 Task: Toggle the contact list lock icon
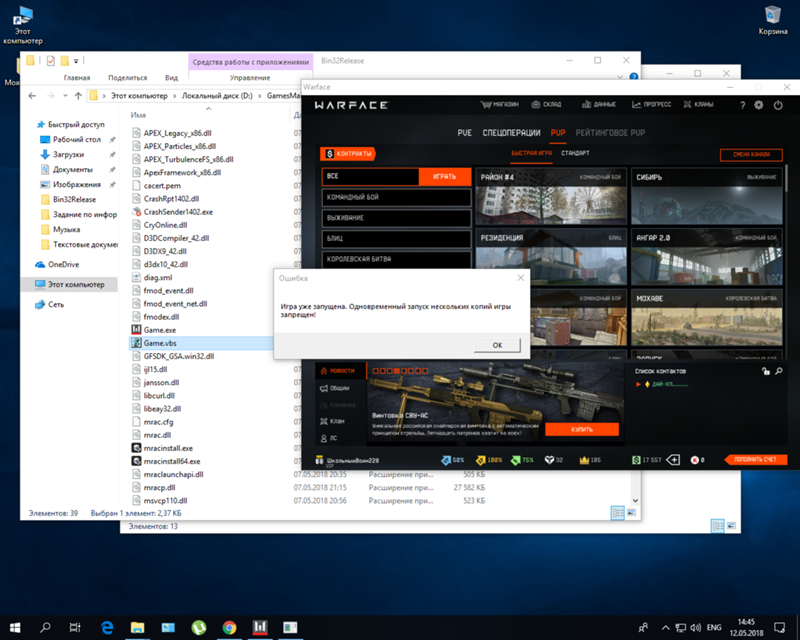point(766,372)
